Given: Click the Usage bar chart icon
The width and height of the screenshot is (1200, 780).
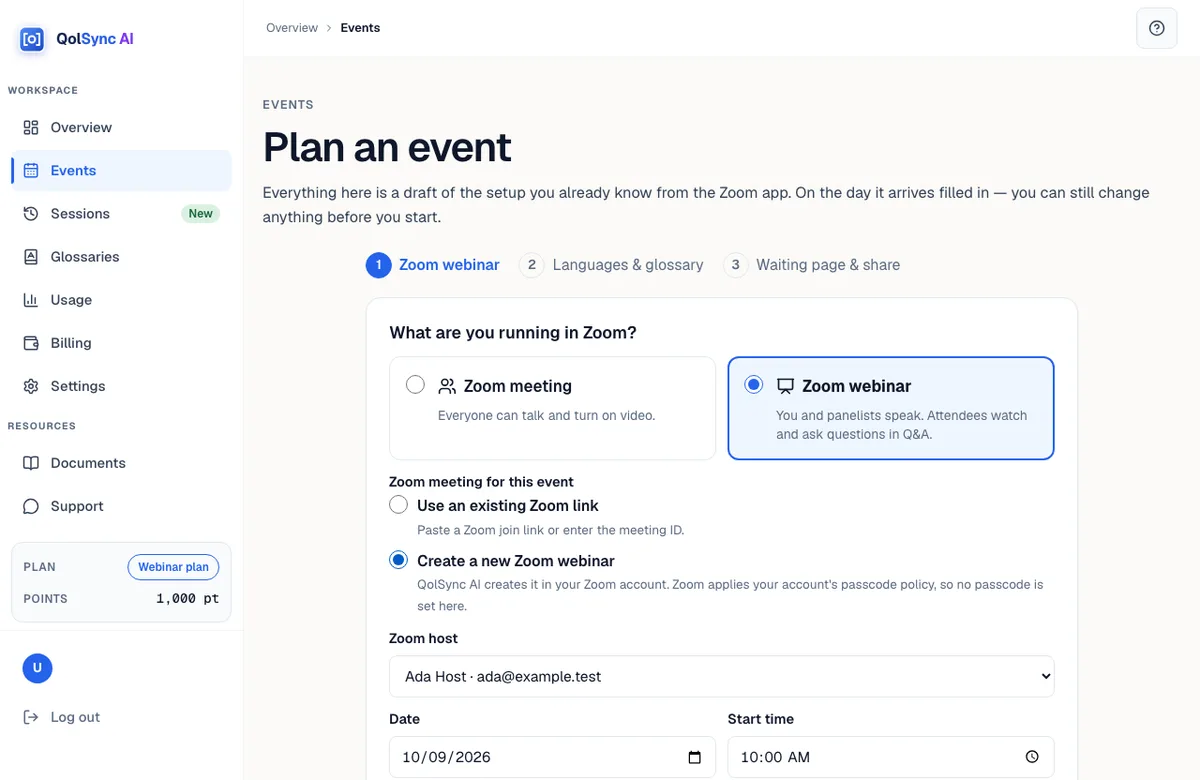Looking at the screenshot, I should coord(31,299).
